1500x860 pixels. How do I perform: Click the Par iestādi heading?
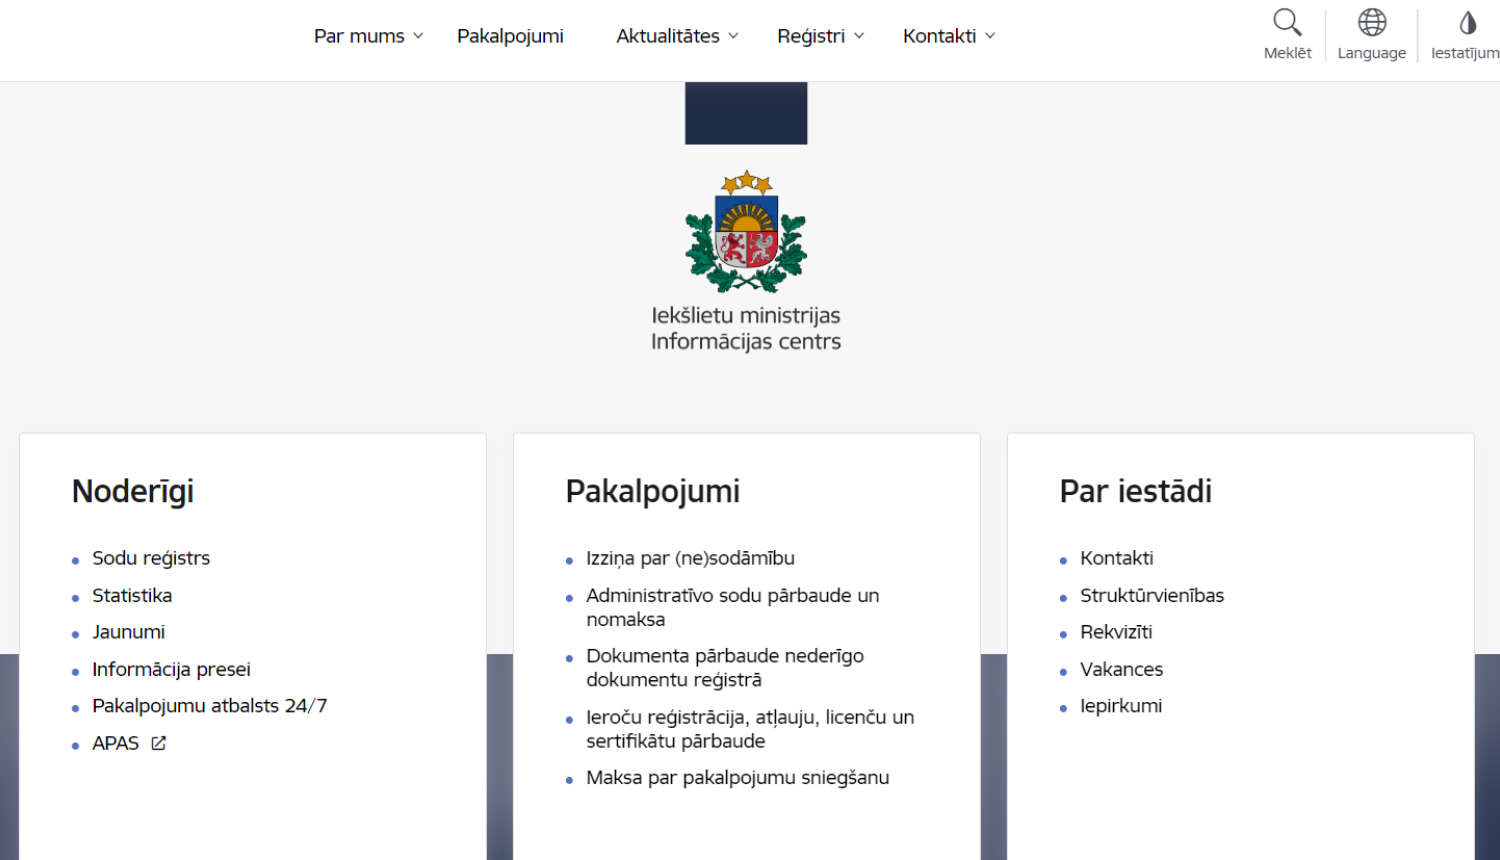1136,491
